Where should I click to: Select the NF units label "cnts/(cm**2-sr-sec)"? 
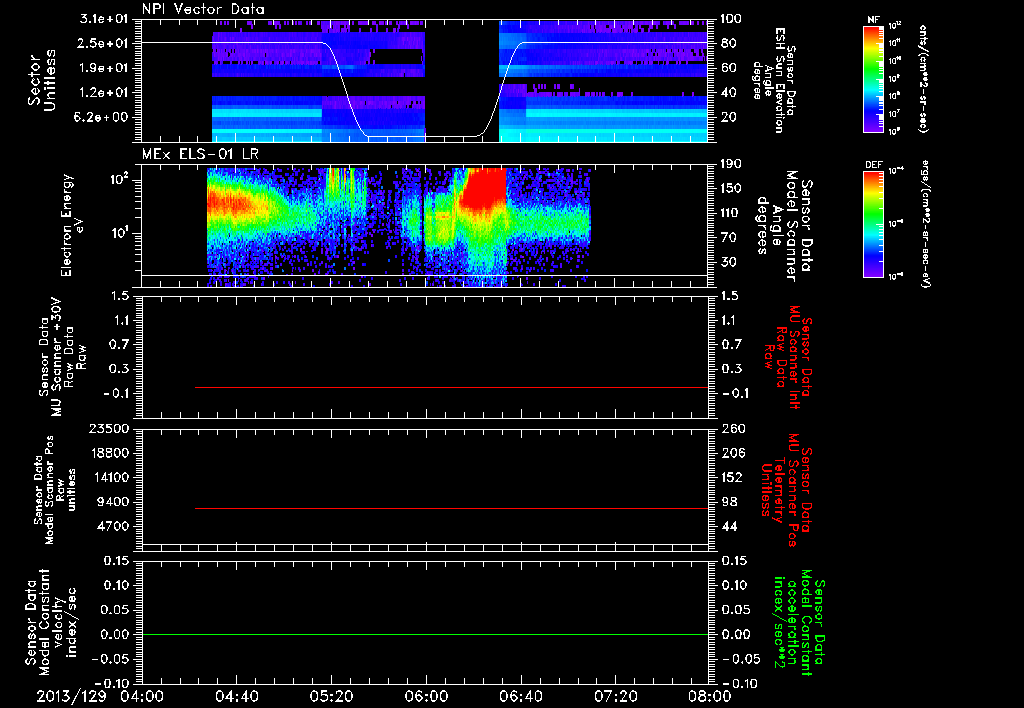(923, 79)
